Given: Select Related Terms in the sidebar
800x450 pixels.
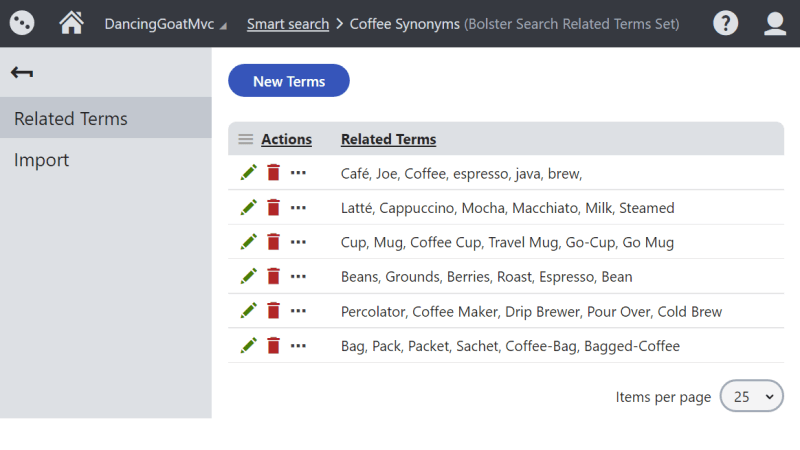Looking at the screenshot, I should (71, 118).
